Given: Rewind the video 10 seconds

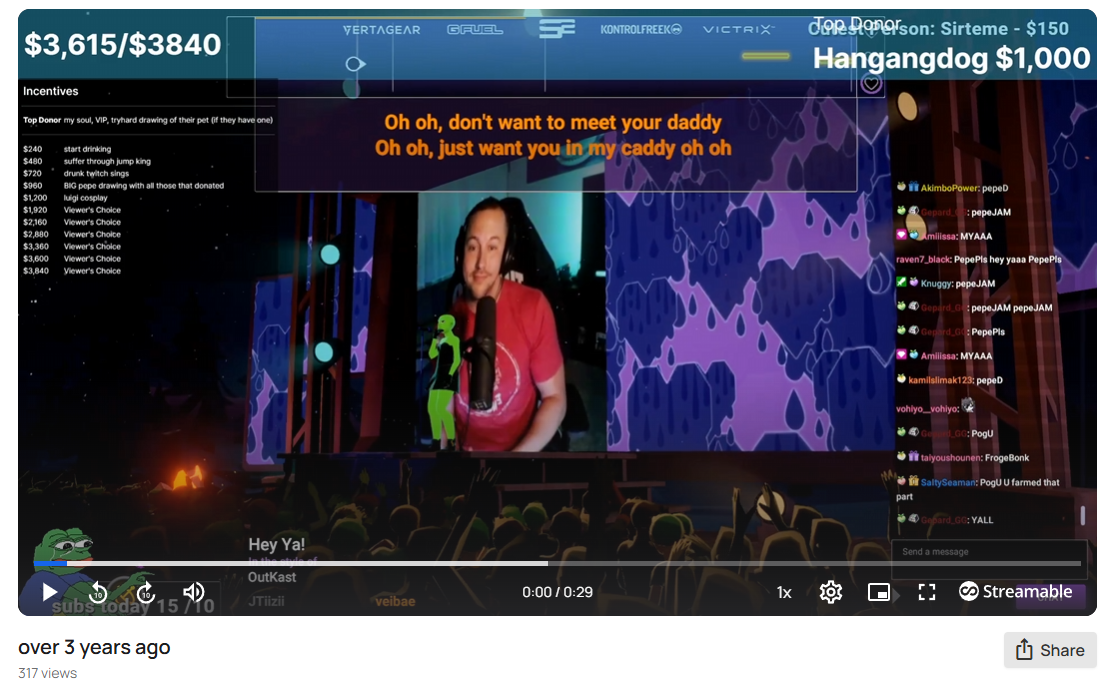Looking at the screenshot, I should pyautogui.click(x=99, y=592).
